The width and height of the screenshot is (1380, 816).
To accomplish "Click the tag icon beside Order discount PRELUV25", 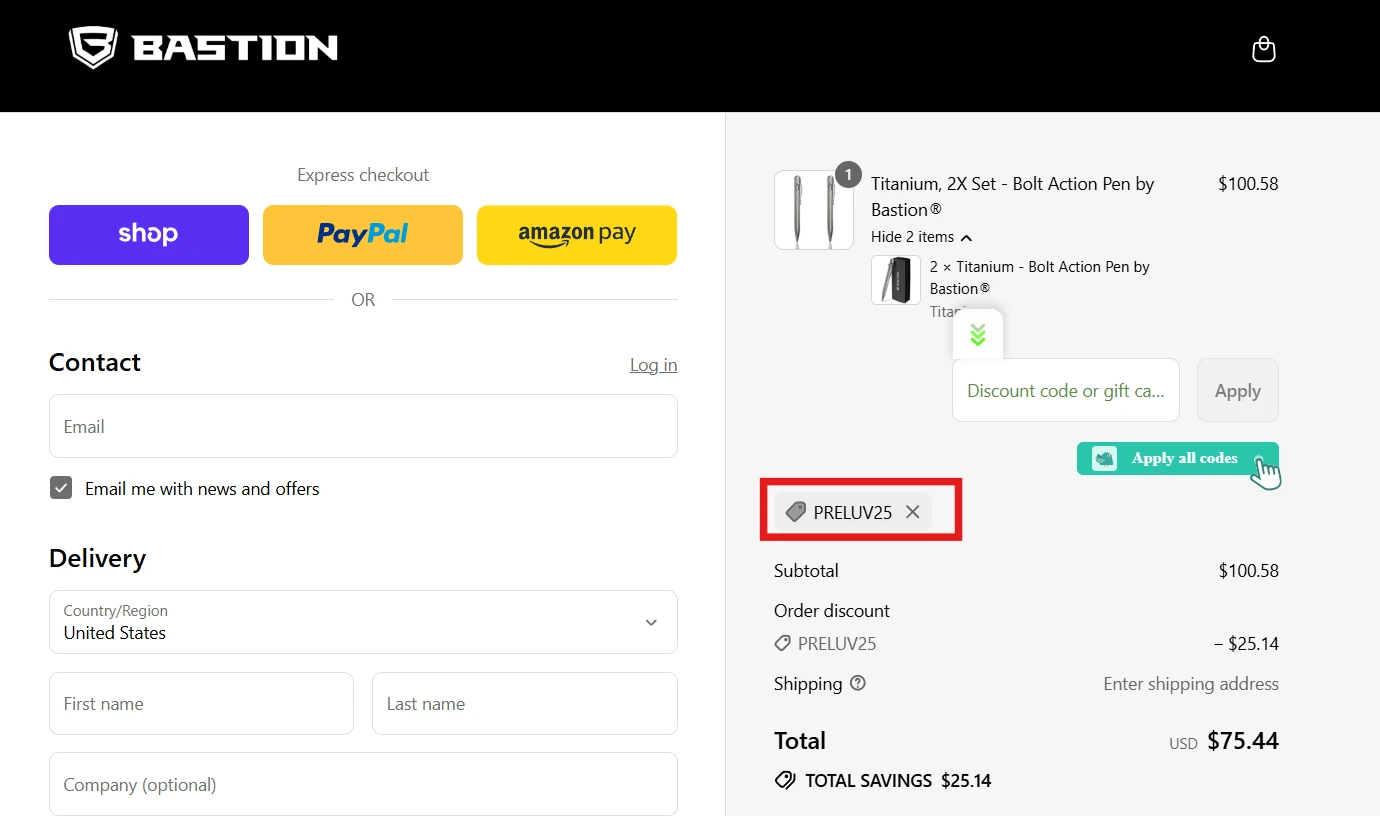I will click(x=783, y=644).
